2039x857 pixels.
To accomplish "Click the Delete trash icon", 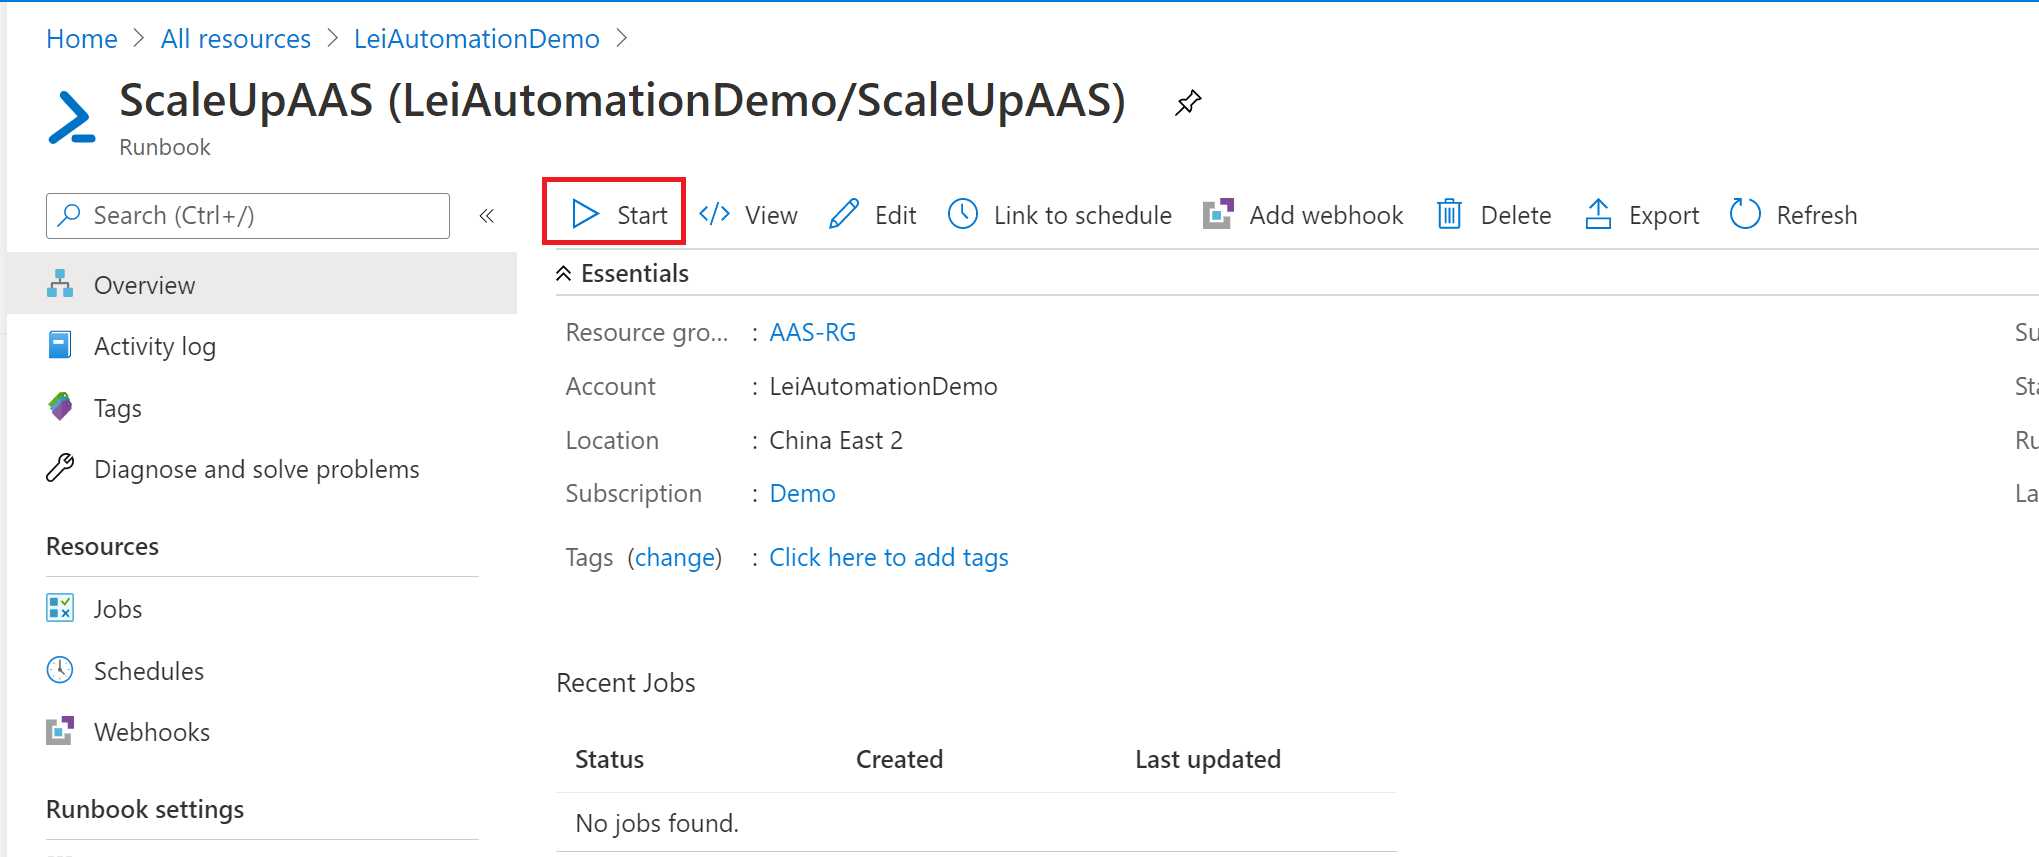I will tap(1449, 214).
